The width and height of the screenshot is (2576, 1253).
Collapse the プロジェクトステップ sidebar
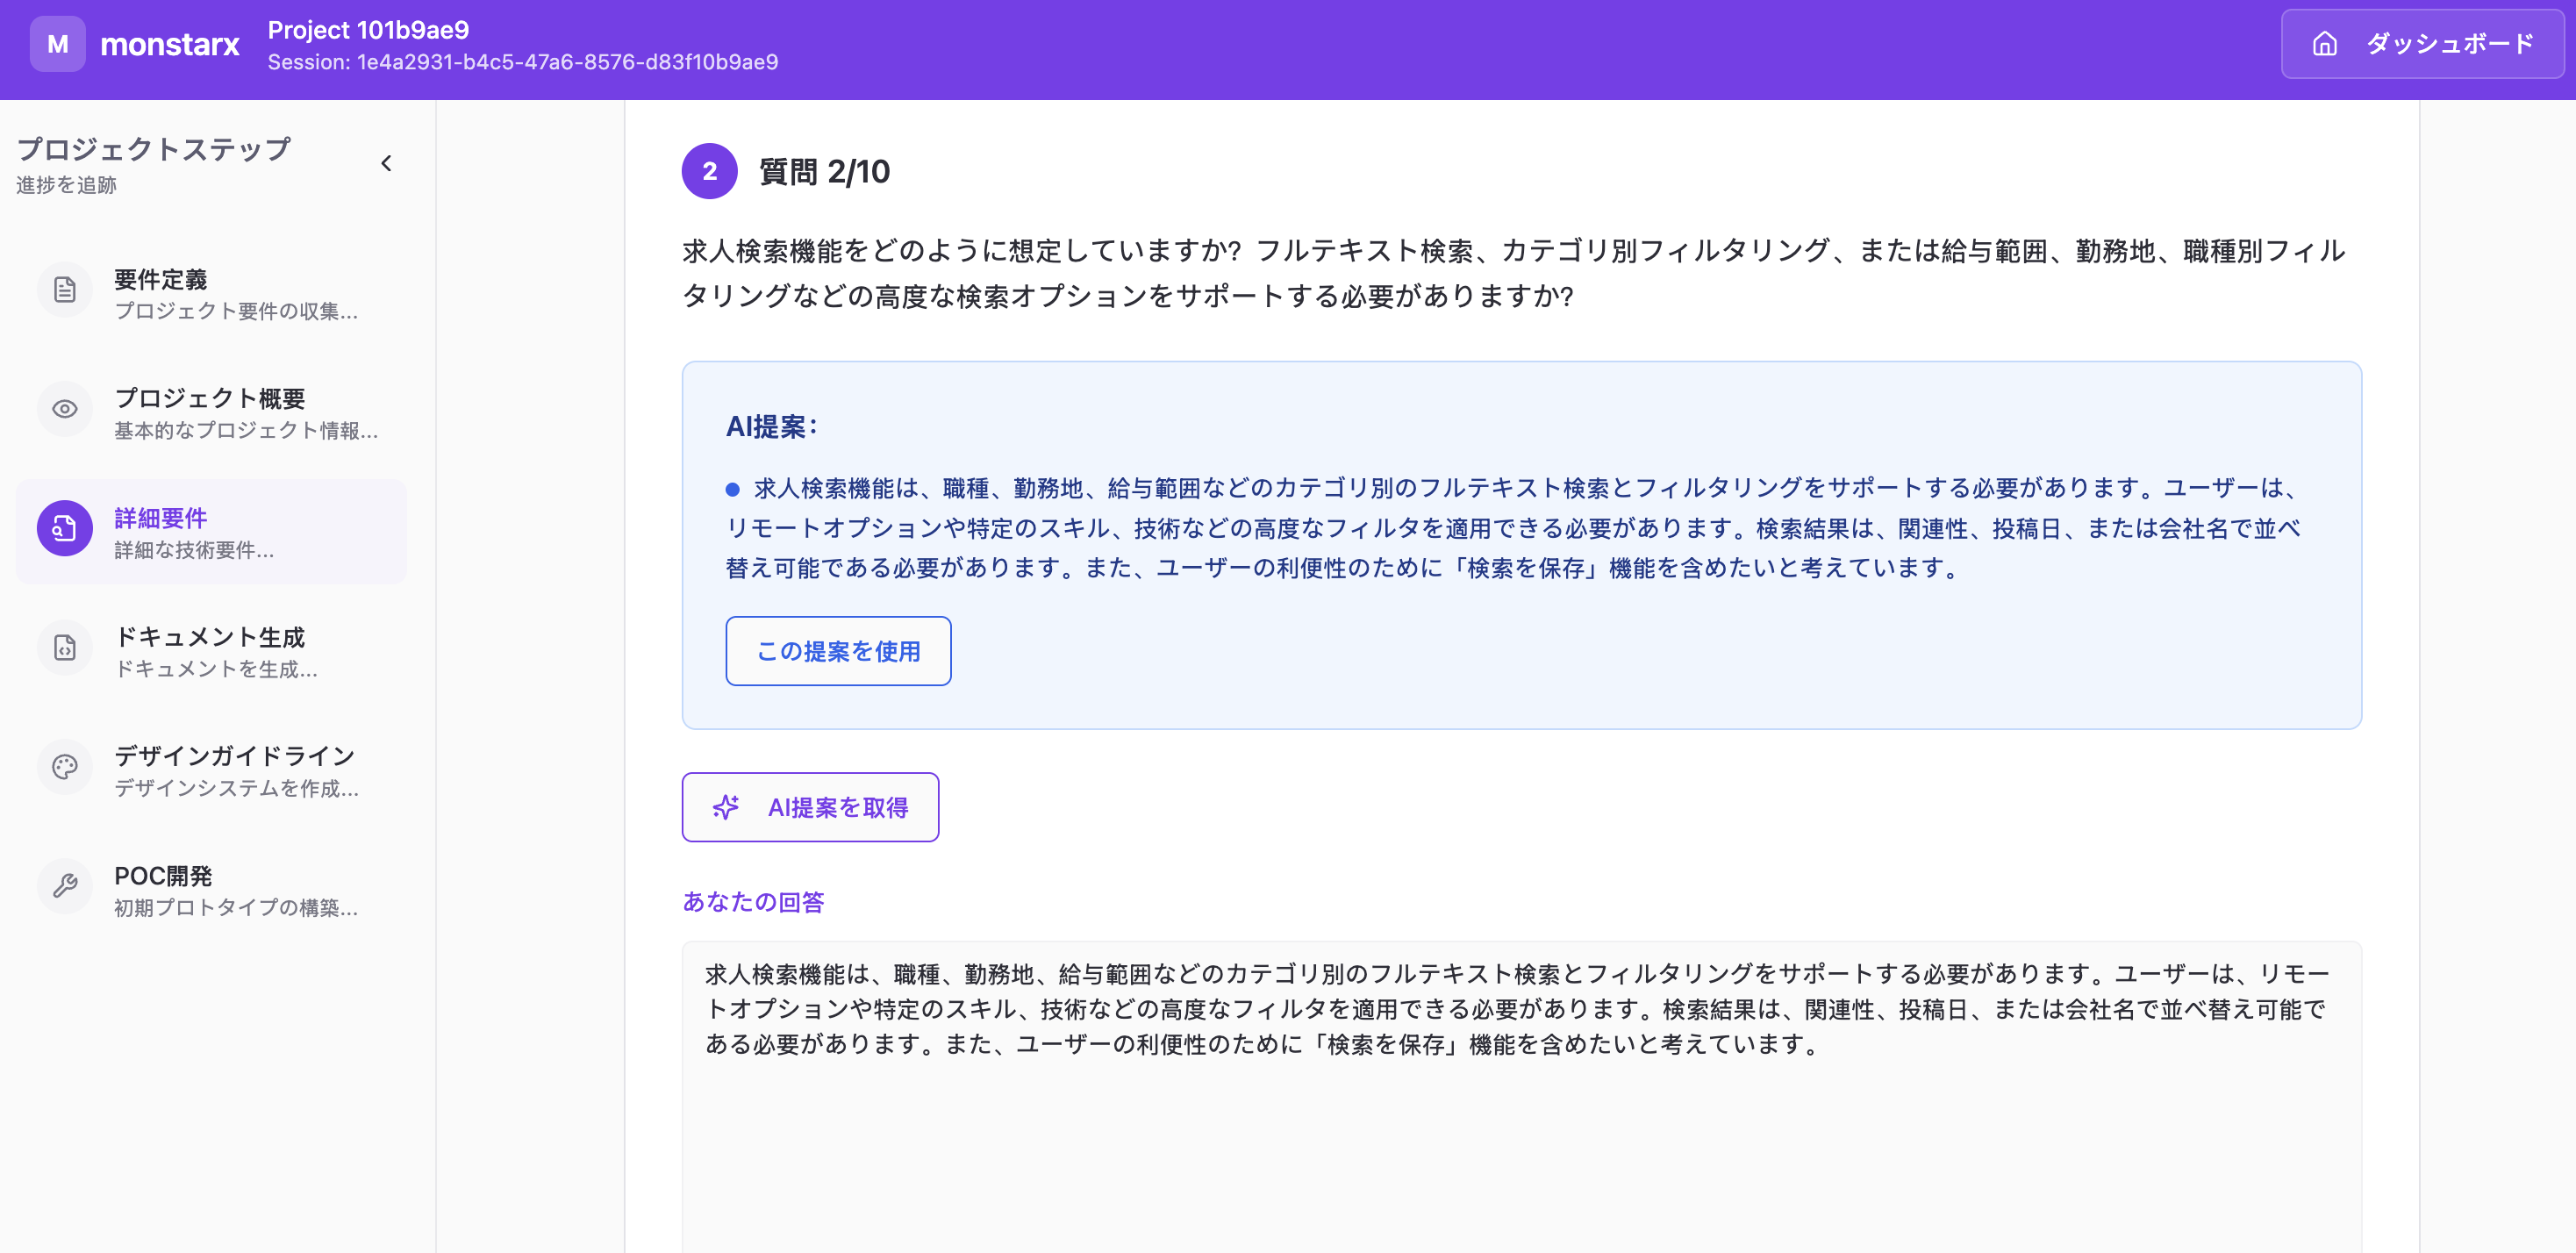pyautogui.click(x=386, y=162)
